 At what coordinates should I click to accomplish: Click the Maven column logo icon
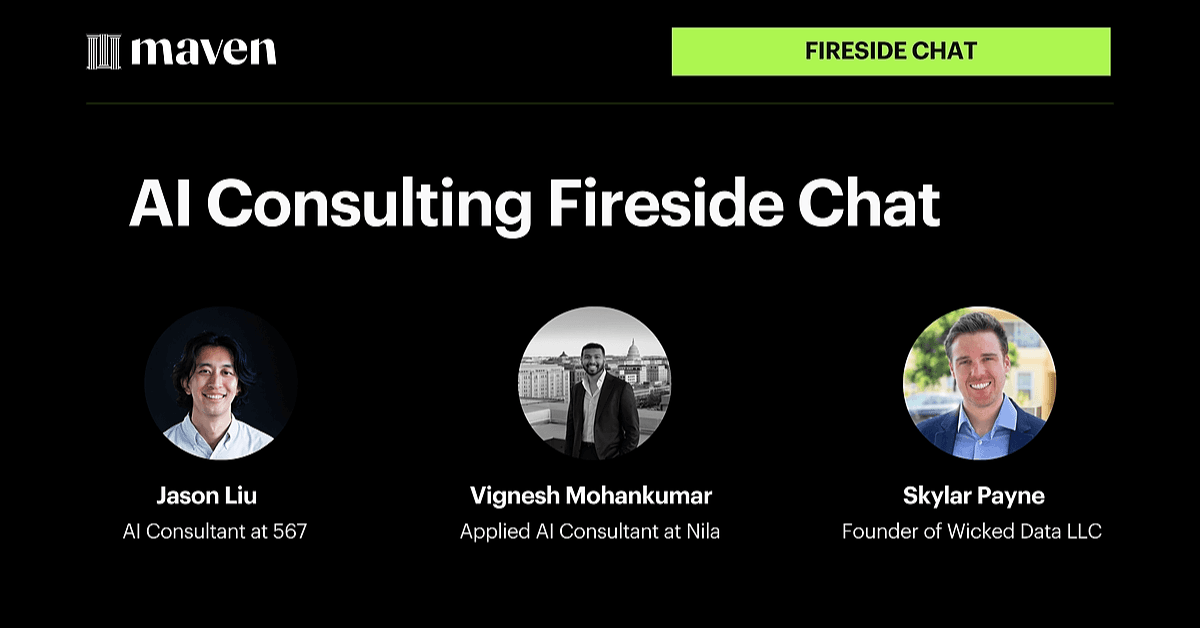coord(103,52)
